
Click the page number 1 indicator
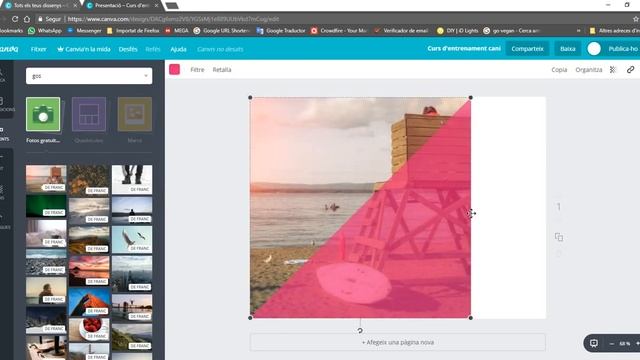tap(559, 207)
